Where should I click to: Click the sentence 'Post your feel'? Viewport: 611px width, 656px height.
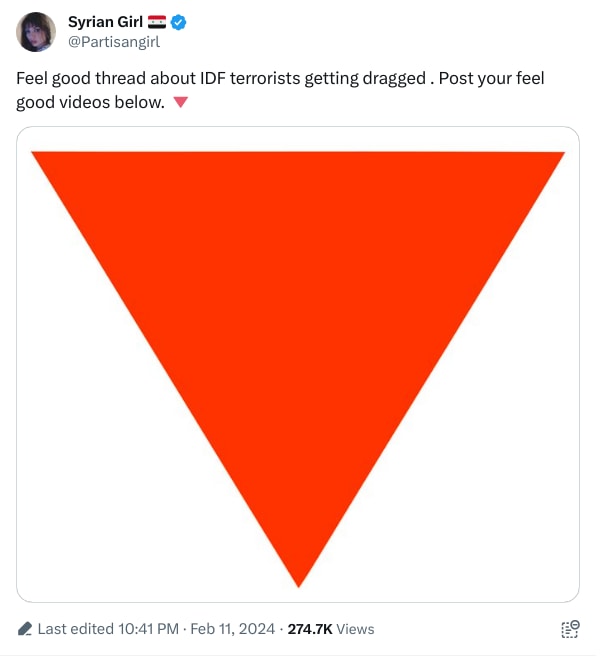click(x=491, y=78)
